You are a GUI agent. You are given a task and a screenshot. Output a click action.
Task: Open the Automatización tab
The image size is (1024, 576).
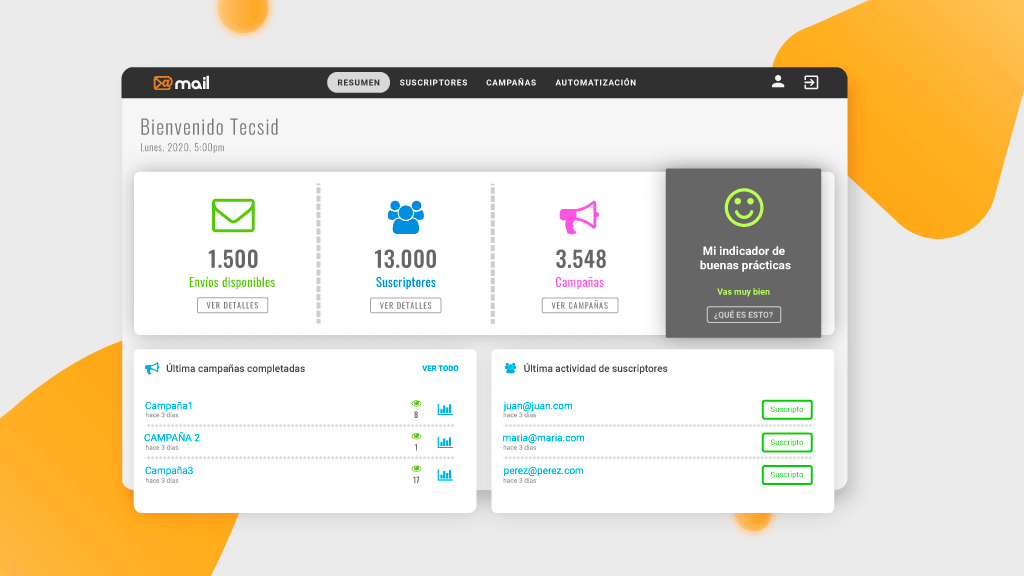(596, 82)
